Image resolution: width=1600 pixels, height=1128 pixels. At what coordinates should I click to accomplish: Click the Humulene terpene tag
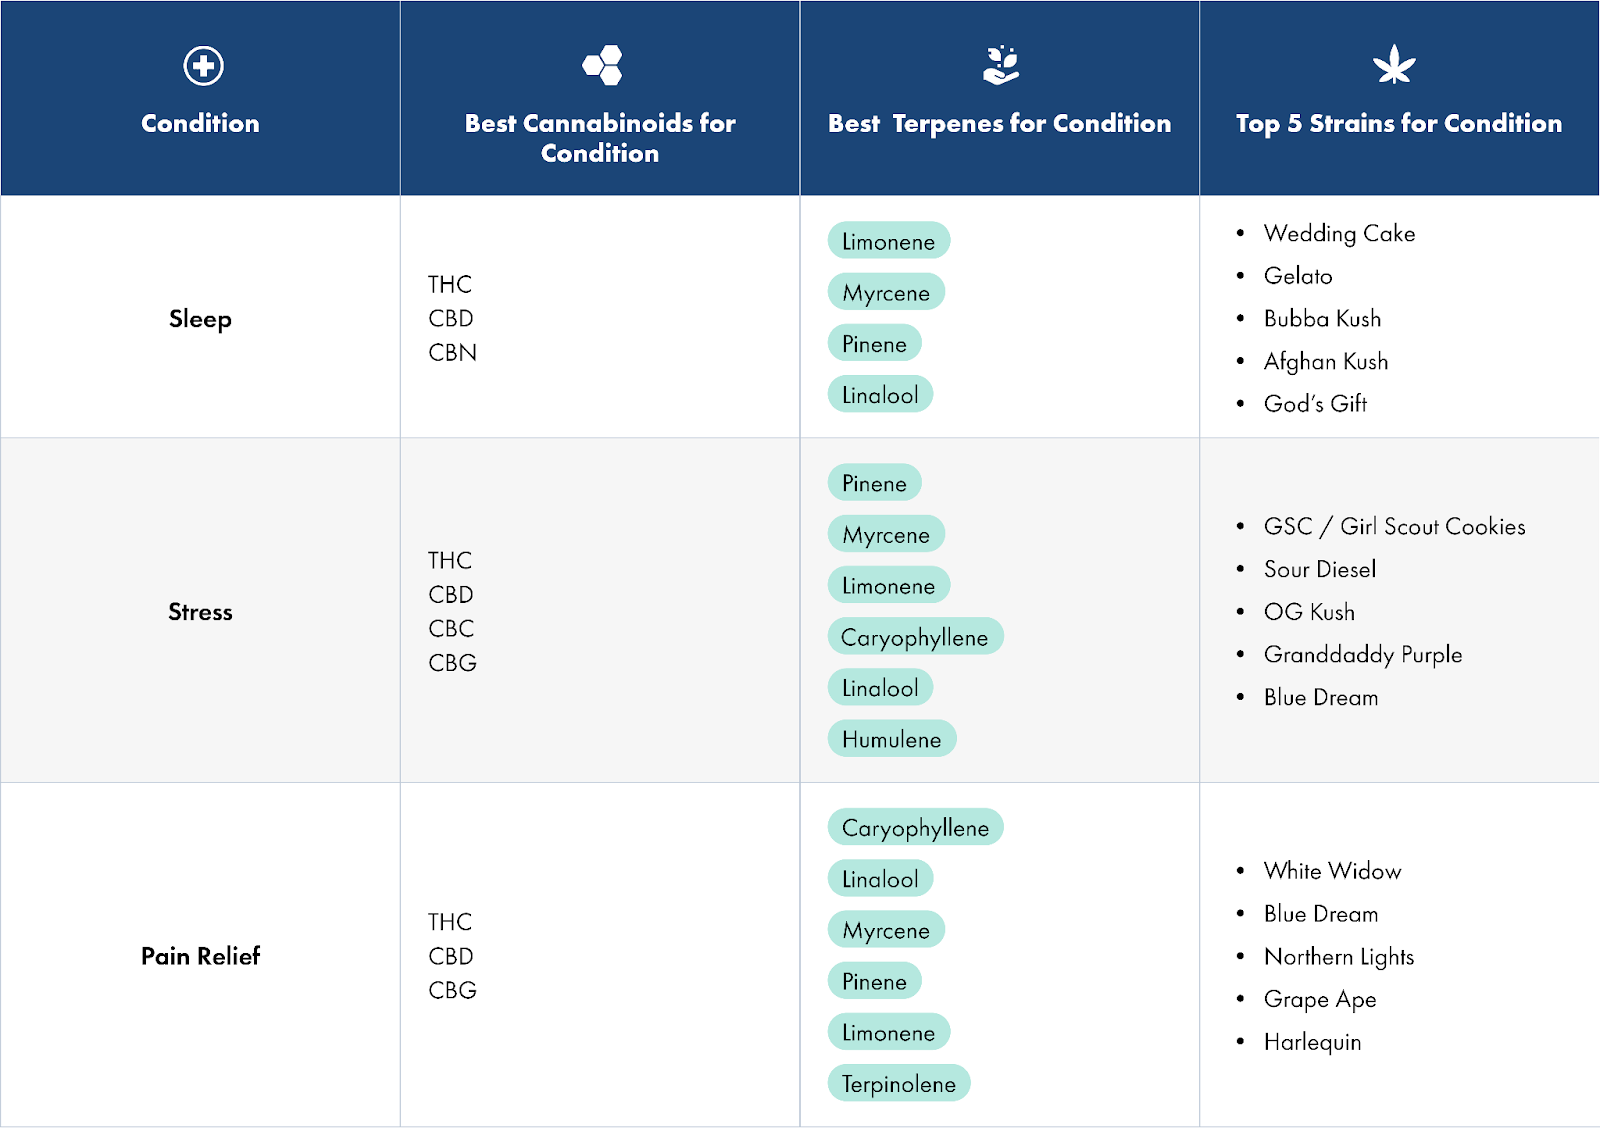(x=892, y=739)
